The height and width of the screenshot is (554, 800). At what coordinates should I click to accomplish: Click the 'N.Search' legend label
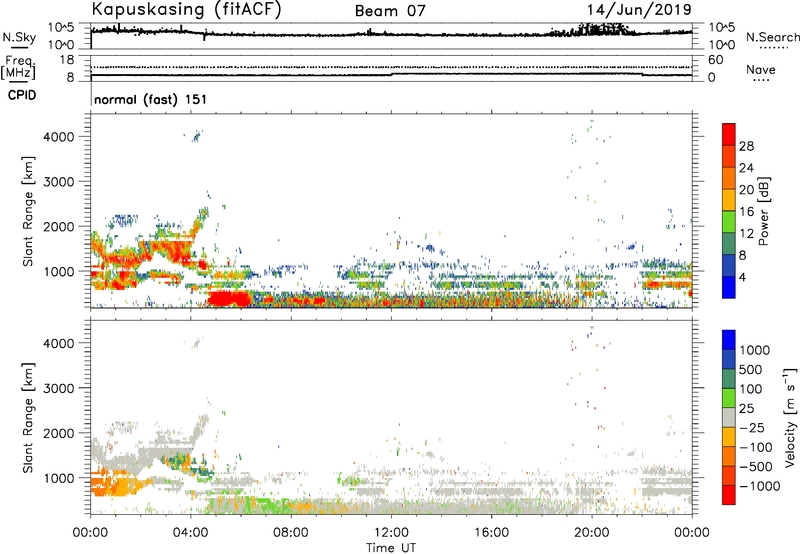click(772, 37)
